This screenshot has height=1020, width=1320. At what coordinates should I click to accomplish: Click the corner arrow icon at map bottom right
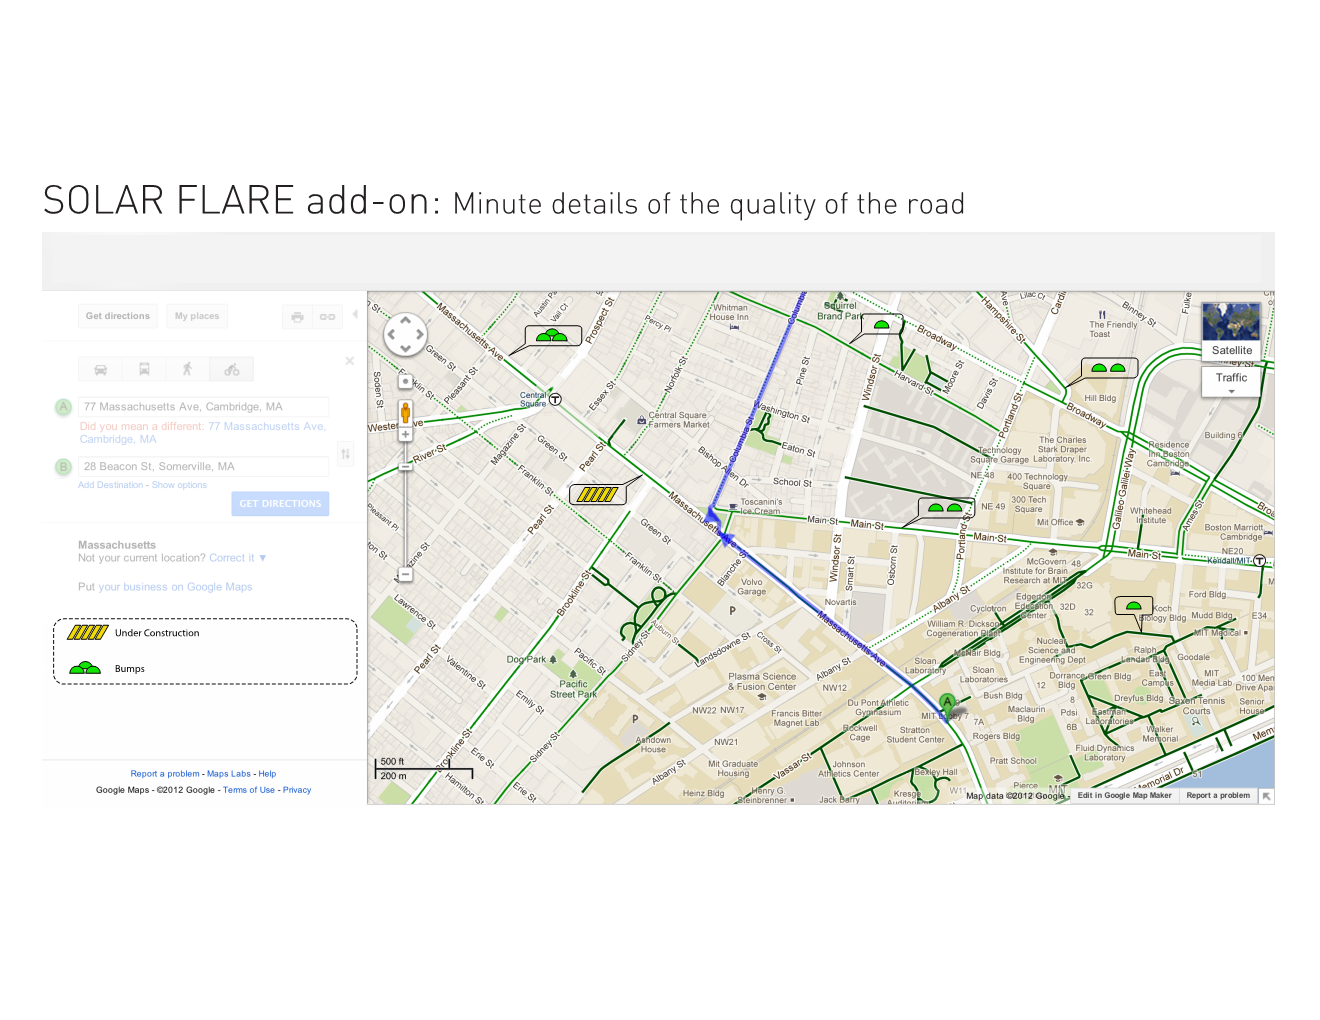pyautogui.click(x=1266, y=797)
